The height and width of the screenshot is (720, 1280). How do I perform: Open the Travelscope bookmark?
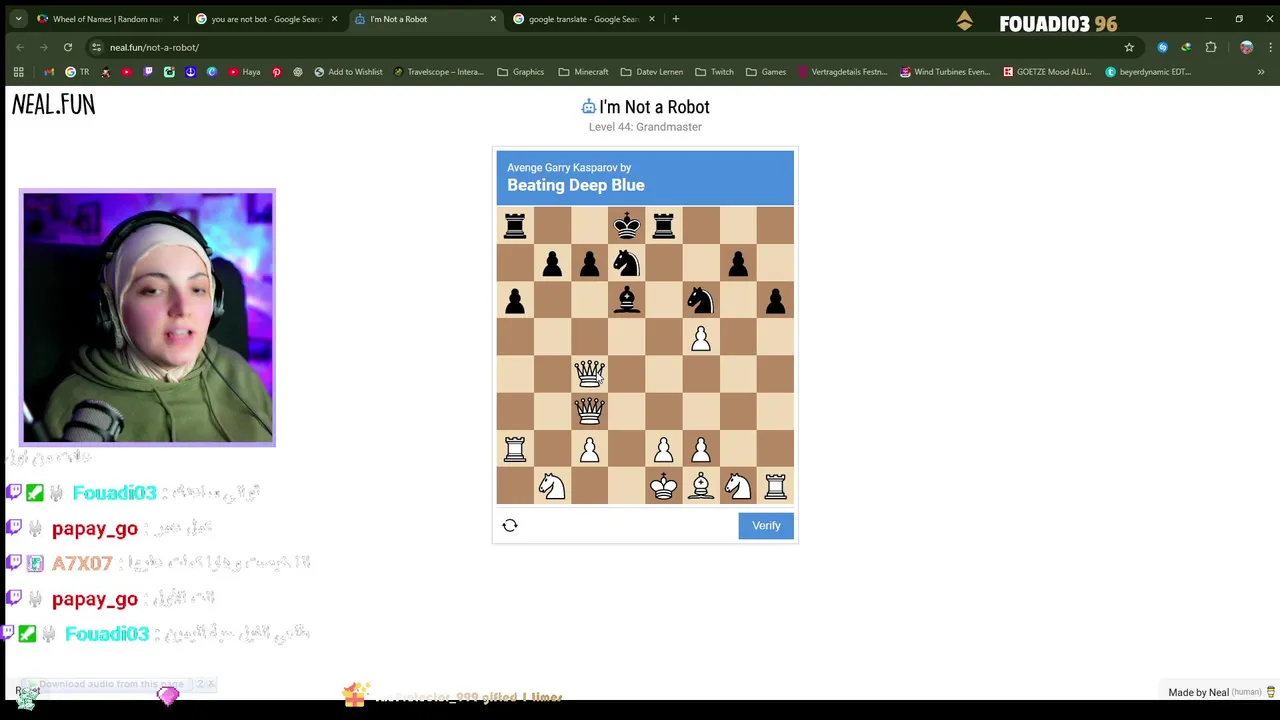coord(438,72)
